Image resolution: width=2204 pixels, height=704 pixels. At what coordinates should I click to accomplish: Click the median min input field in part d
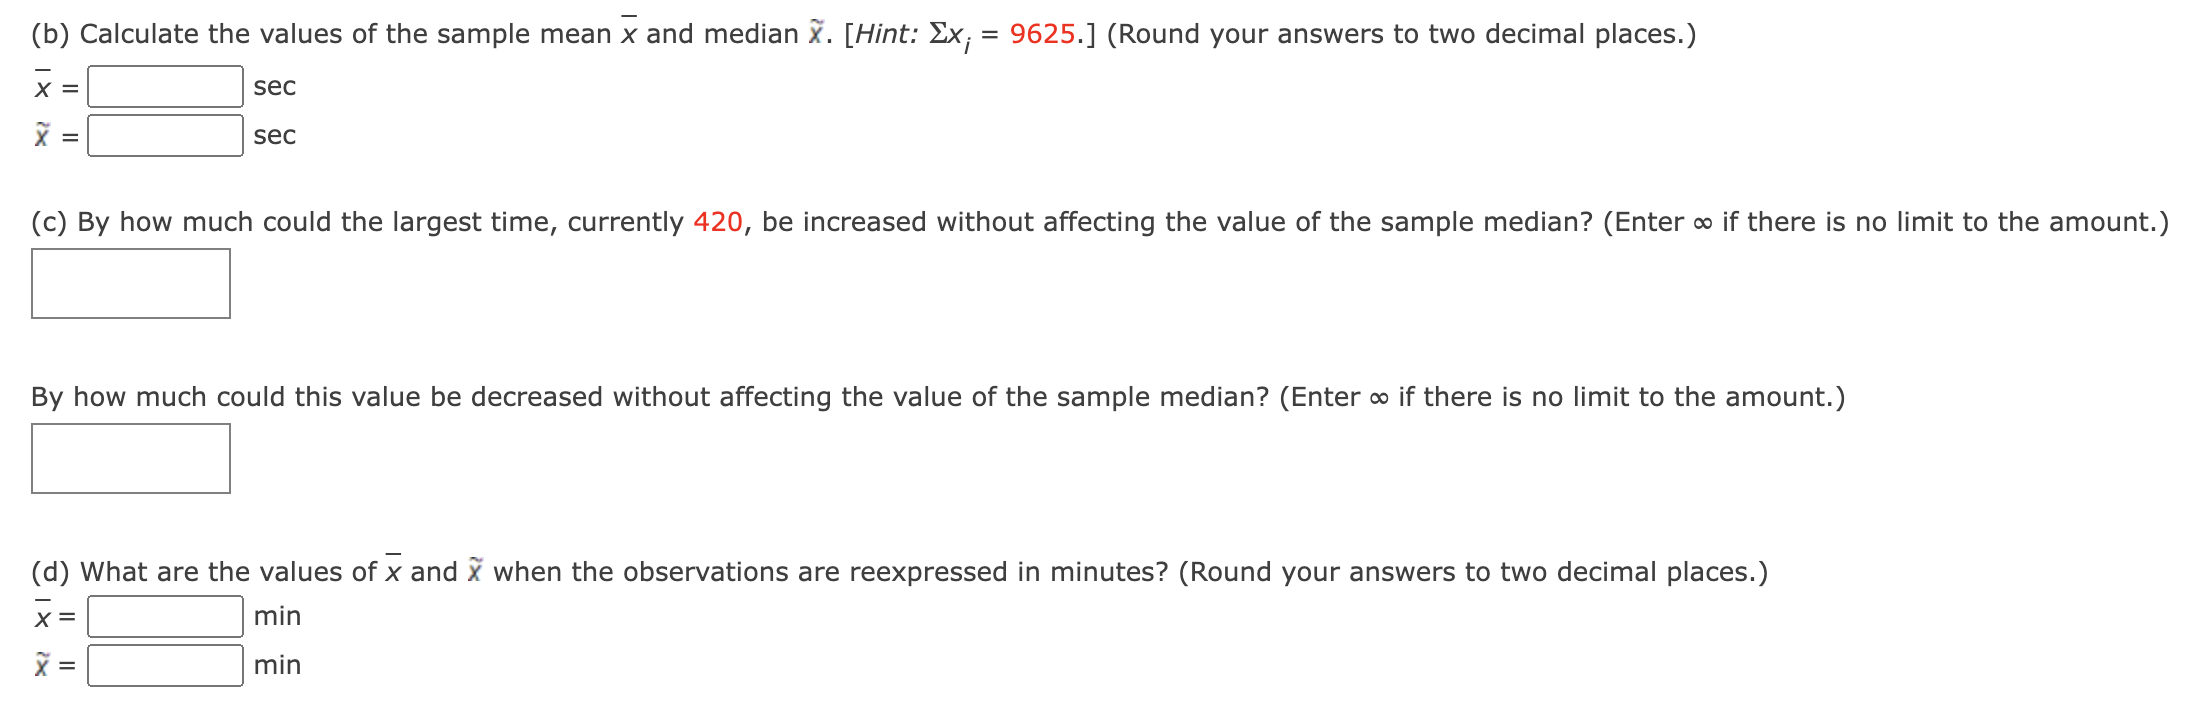pos(163,663)
